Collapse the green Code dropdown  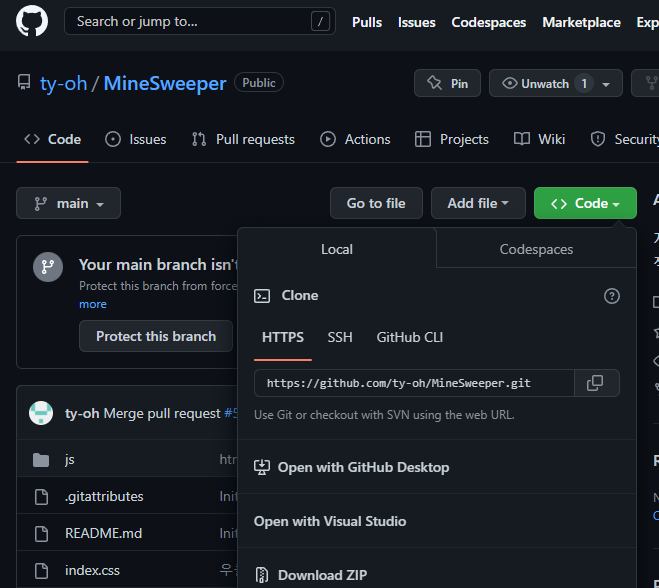tap(585, 203)
